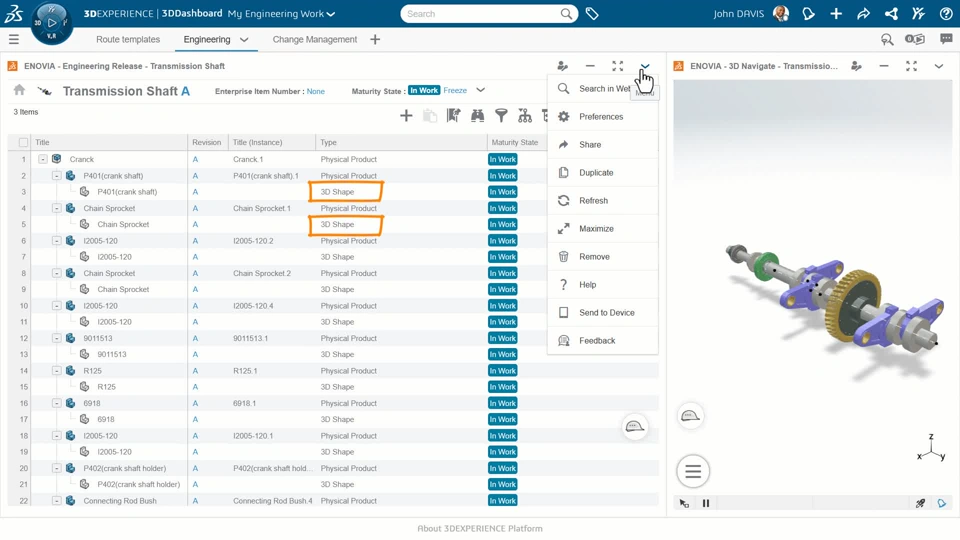This screenshot has height=540, width=960.
Task: Click the add plus icon in toolbar
Action: [406, 116]
